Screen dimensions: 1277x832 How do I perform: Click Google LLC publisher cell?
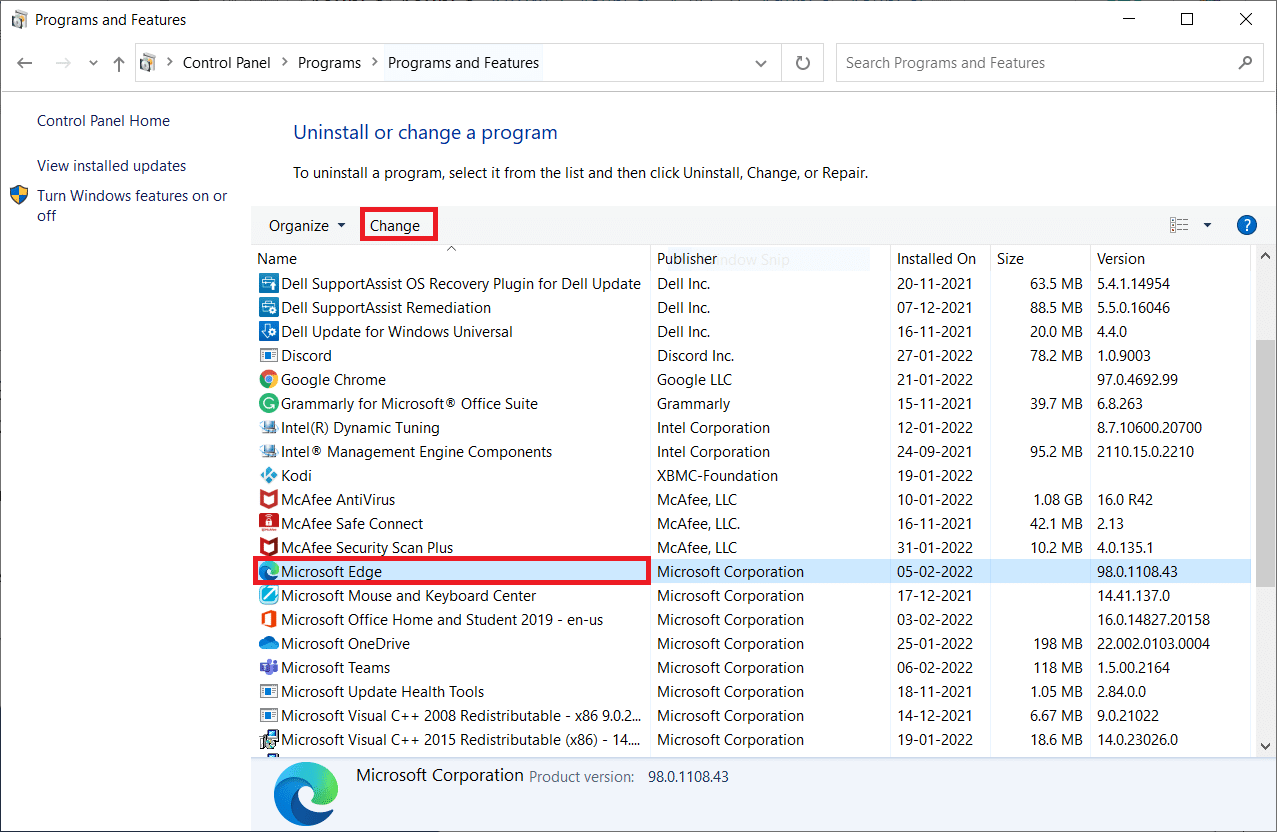(695, 380)
